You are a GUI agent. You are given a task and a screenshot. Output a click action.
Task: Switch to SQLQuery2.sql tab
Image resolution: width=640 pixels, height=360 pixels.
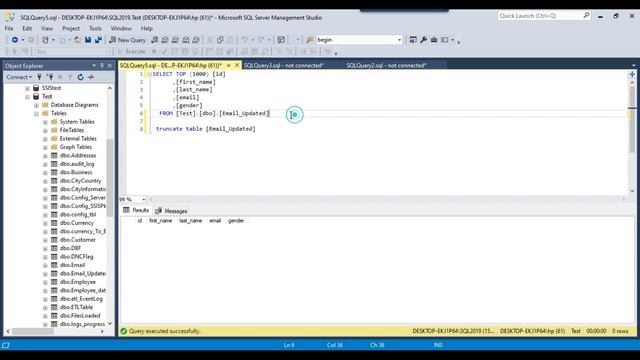pyautogui.click(x=386, y=65)
